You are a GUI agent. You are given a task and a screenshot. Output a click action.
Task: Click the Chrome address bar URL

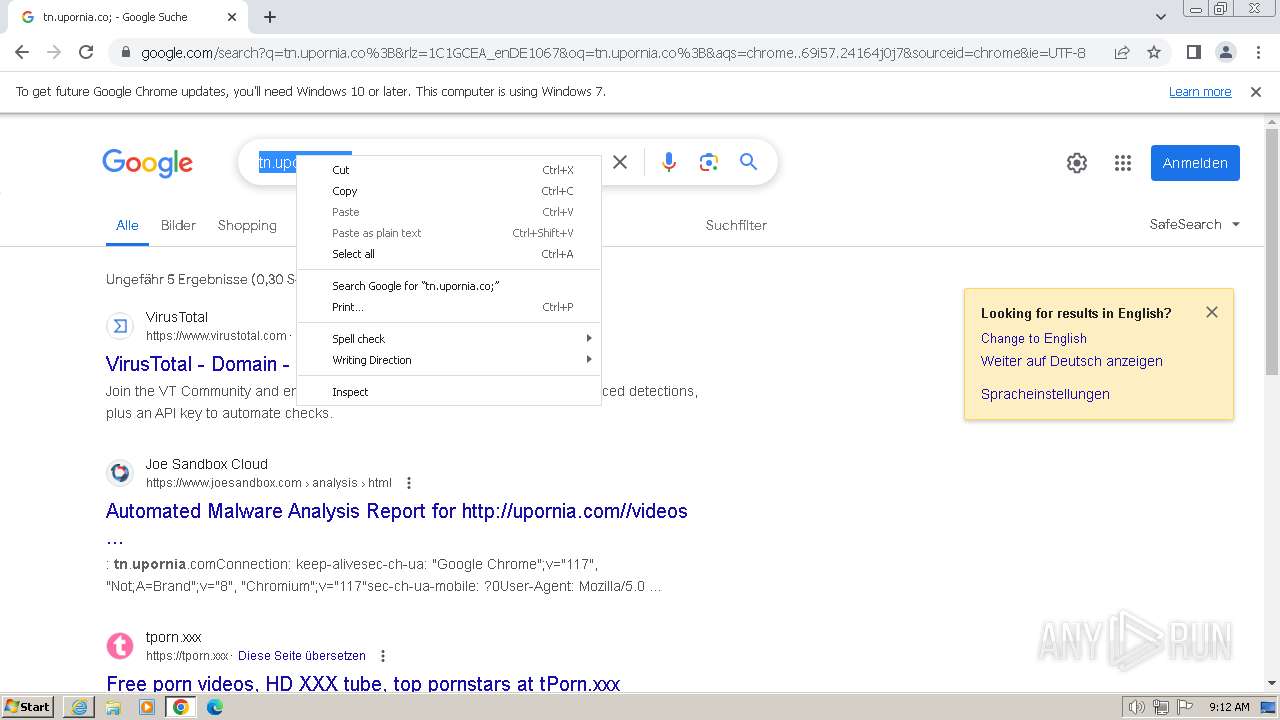pyautogui.click(x=613, y=53)
